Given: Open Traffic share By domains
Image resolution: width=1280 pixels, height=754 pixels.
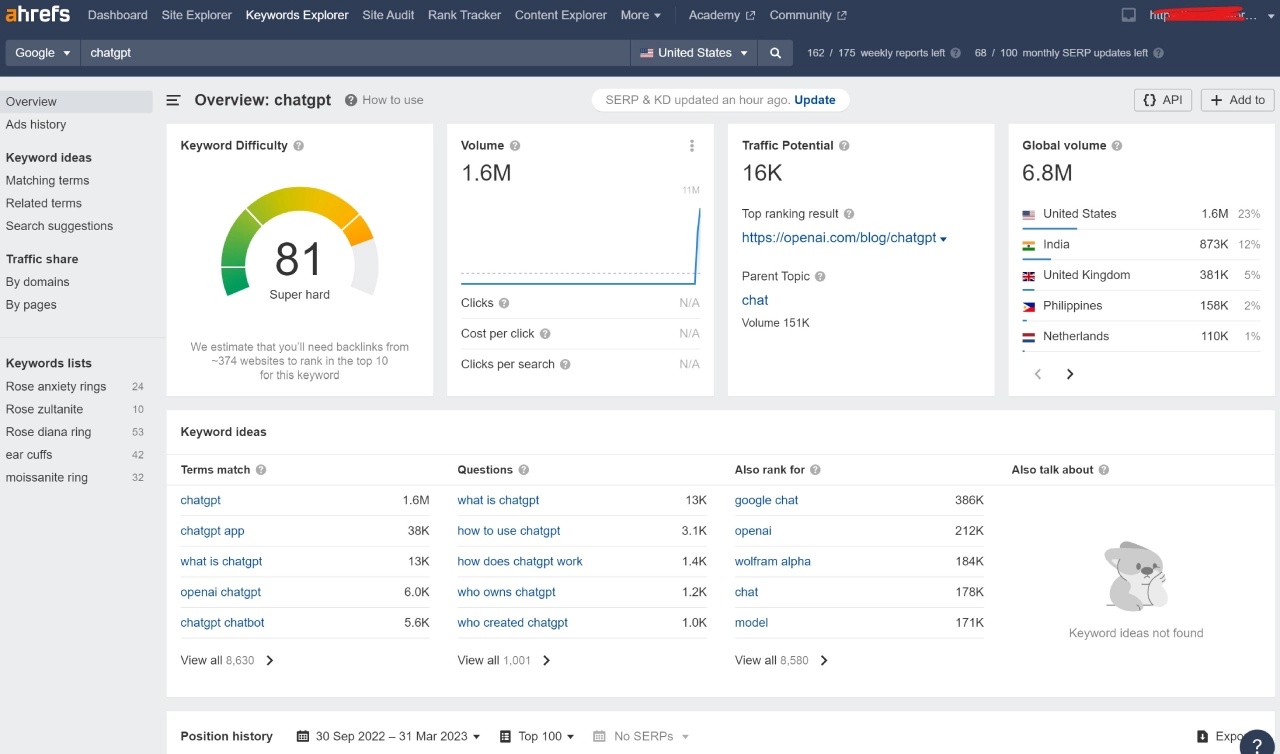Looking at the screenshot, I should [38, 282].
